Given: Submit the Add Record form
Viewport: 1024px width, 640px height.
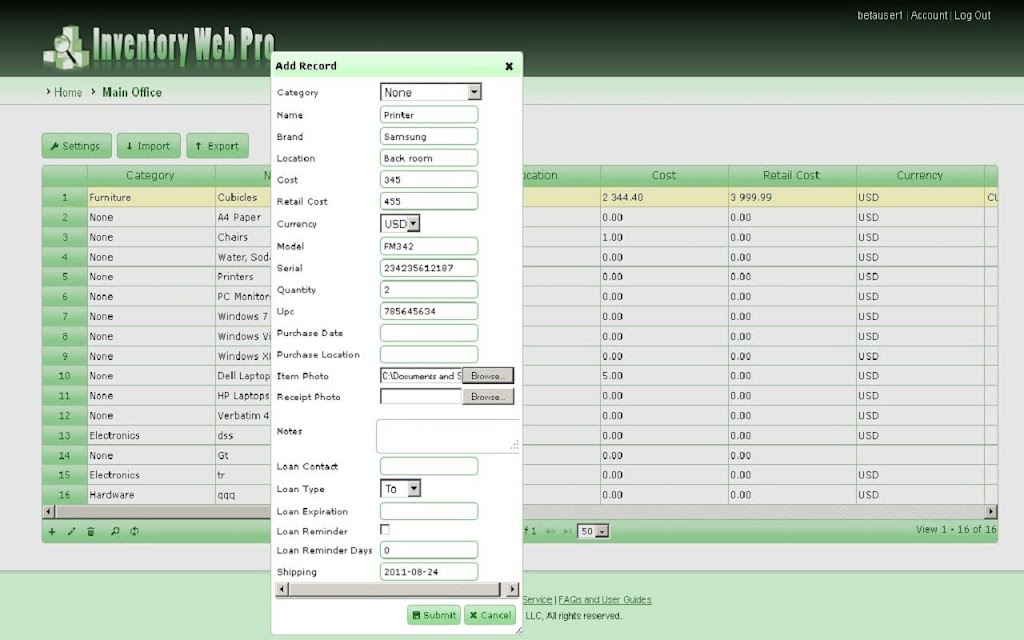Looking at the screenshot, I should [434, 615].
